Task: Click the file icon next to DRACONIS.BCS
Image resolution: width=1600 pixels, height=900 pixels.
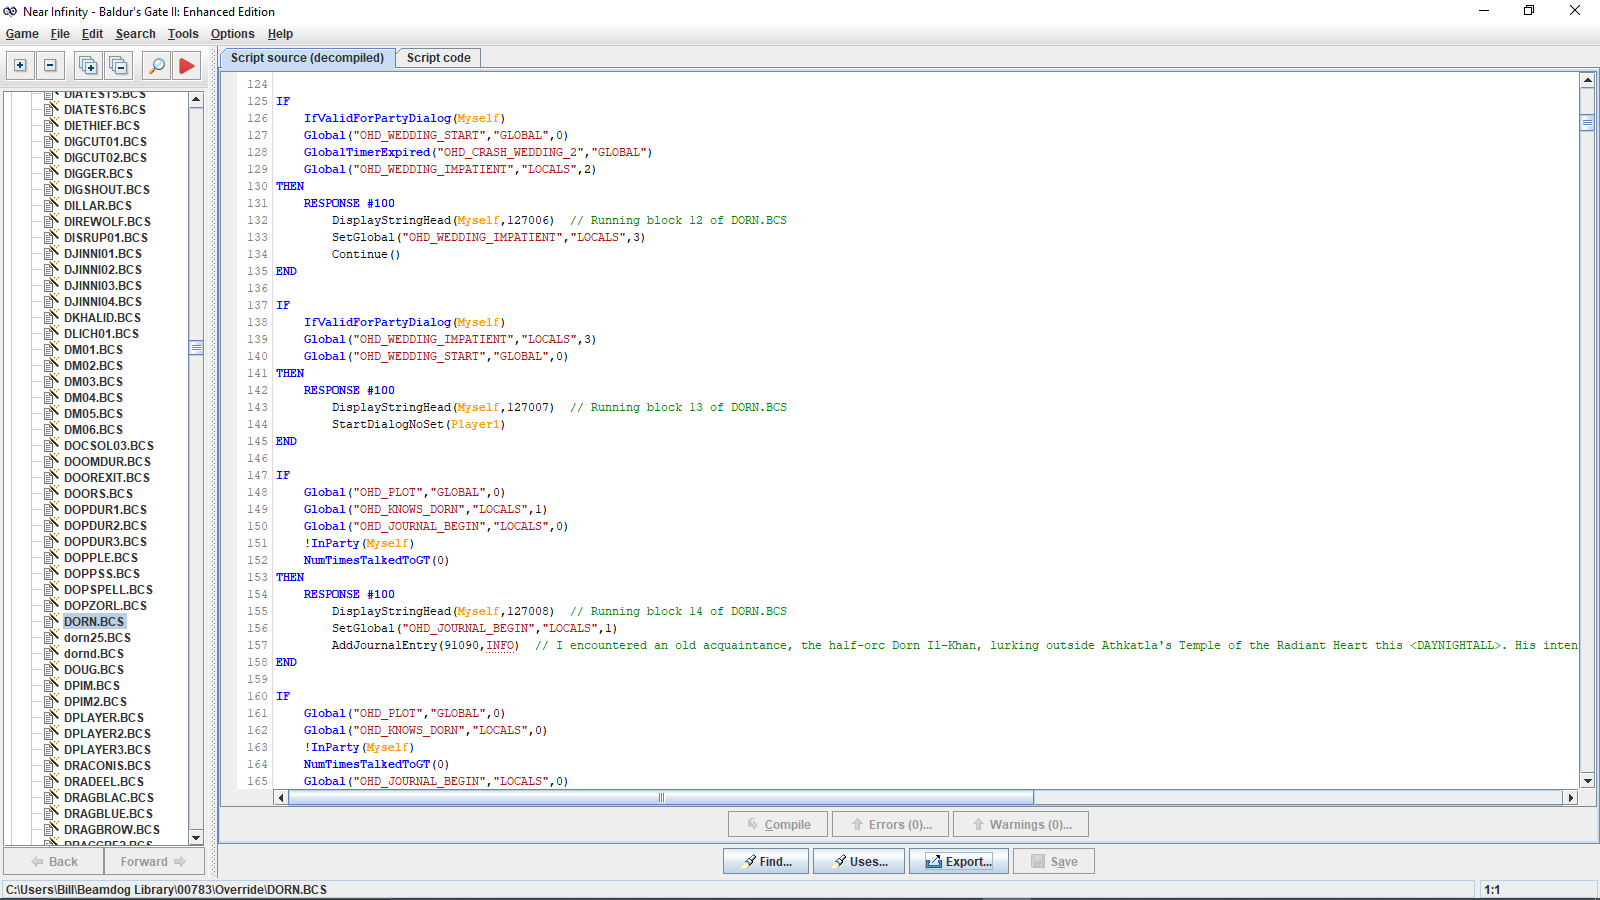Action: point(52,765)
